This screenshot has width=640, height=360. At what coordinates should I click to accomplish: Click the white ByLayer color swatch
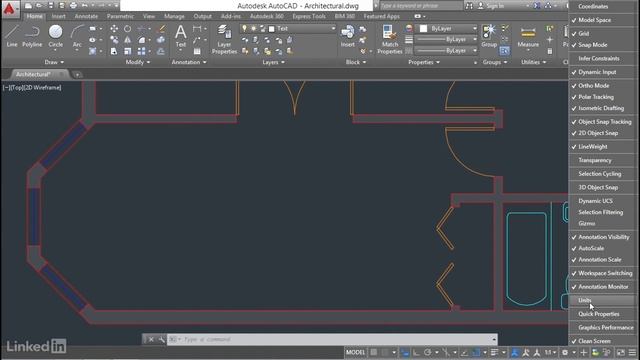[423, 29]
